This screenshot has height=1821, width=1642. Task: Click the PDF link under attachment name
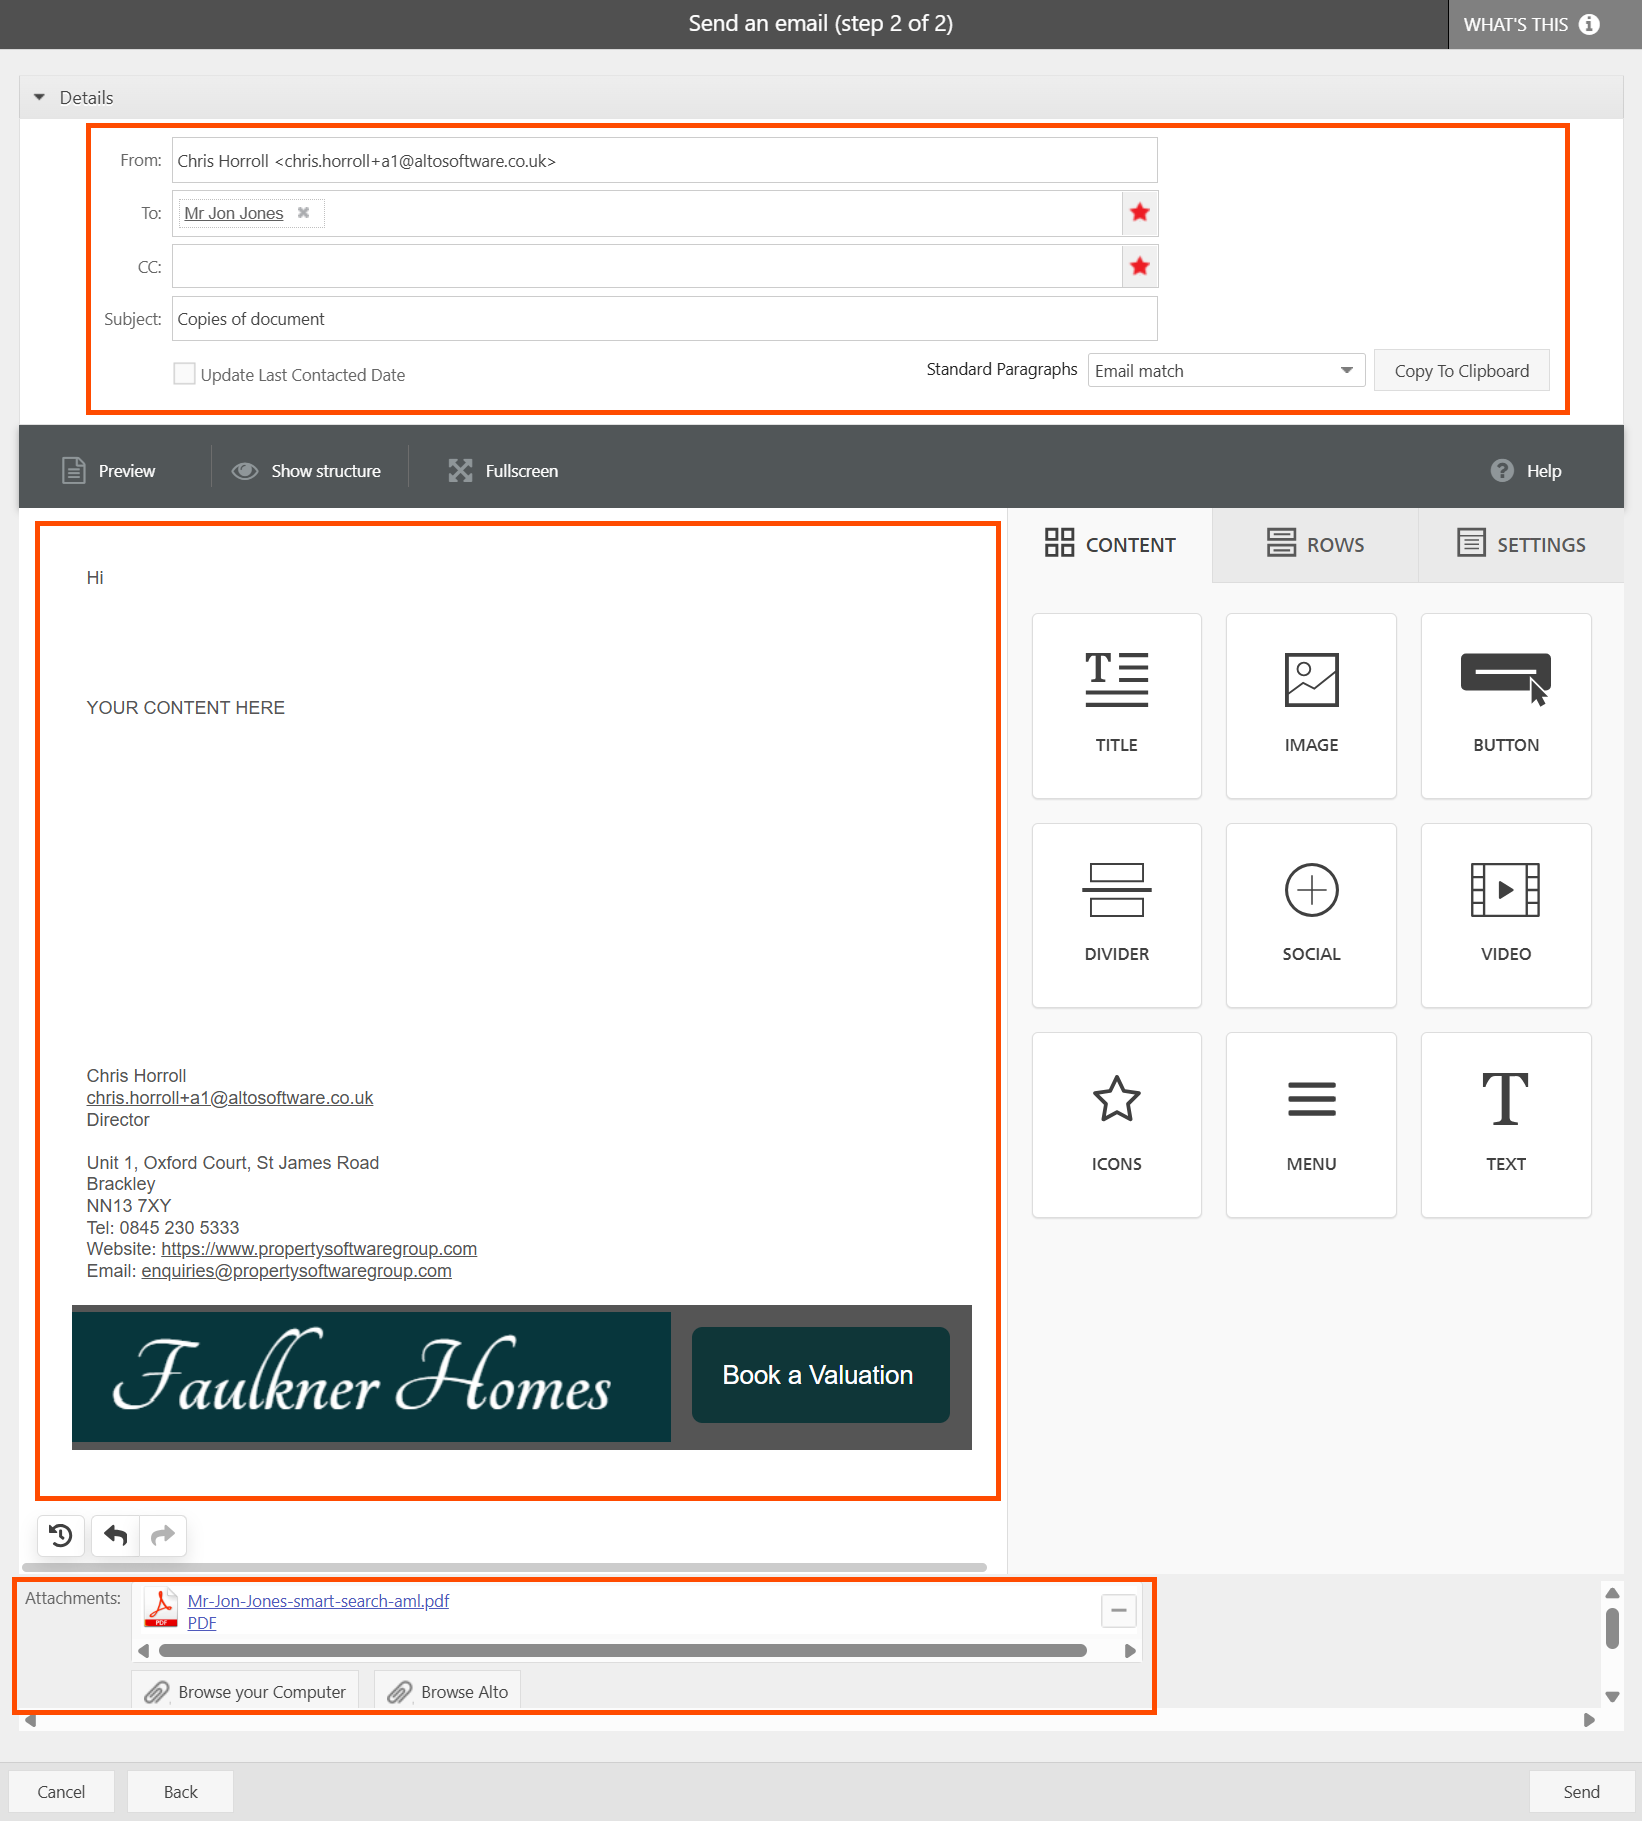(202, 1623)
